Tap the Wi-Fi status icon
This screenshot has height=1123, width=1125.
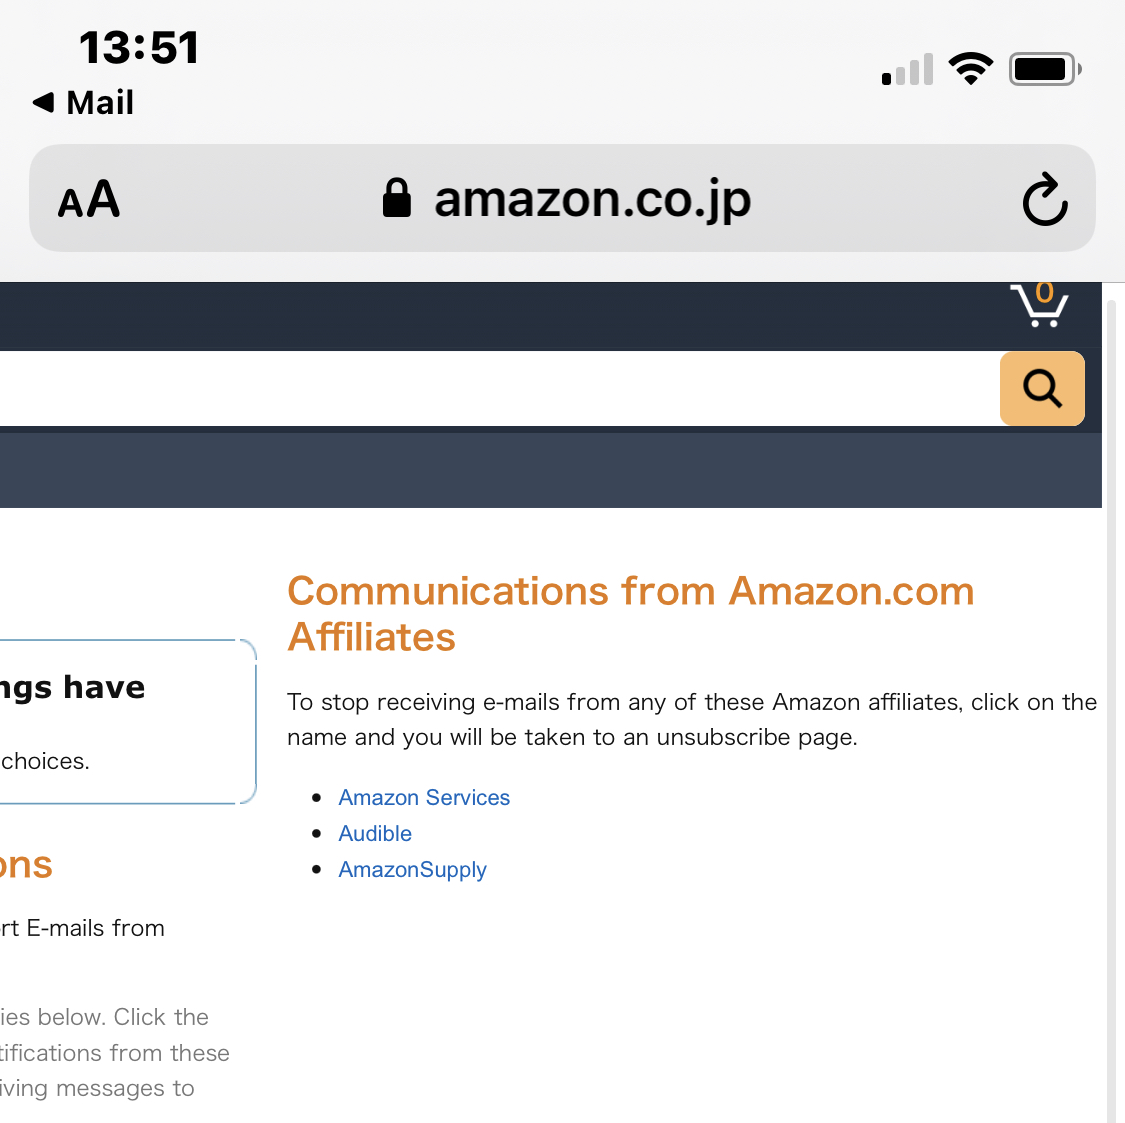point(970,69)
